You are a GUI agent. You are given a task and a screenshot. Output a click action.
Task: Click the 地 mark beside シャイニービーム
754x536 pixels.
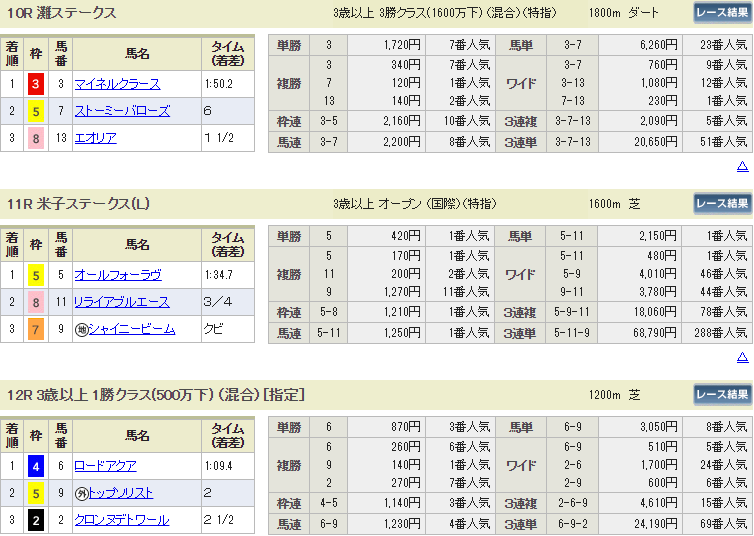click(81, 329)
